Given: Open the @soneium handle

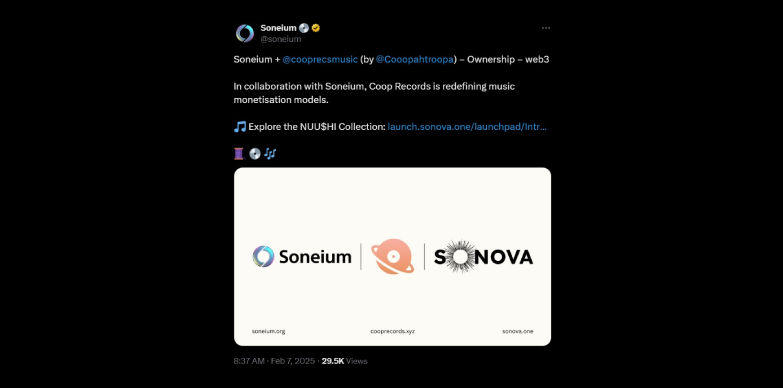Looking at the screenshot, I should pos(281,39).
